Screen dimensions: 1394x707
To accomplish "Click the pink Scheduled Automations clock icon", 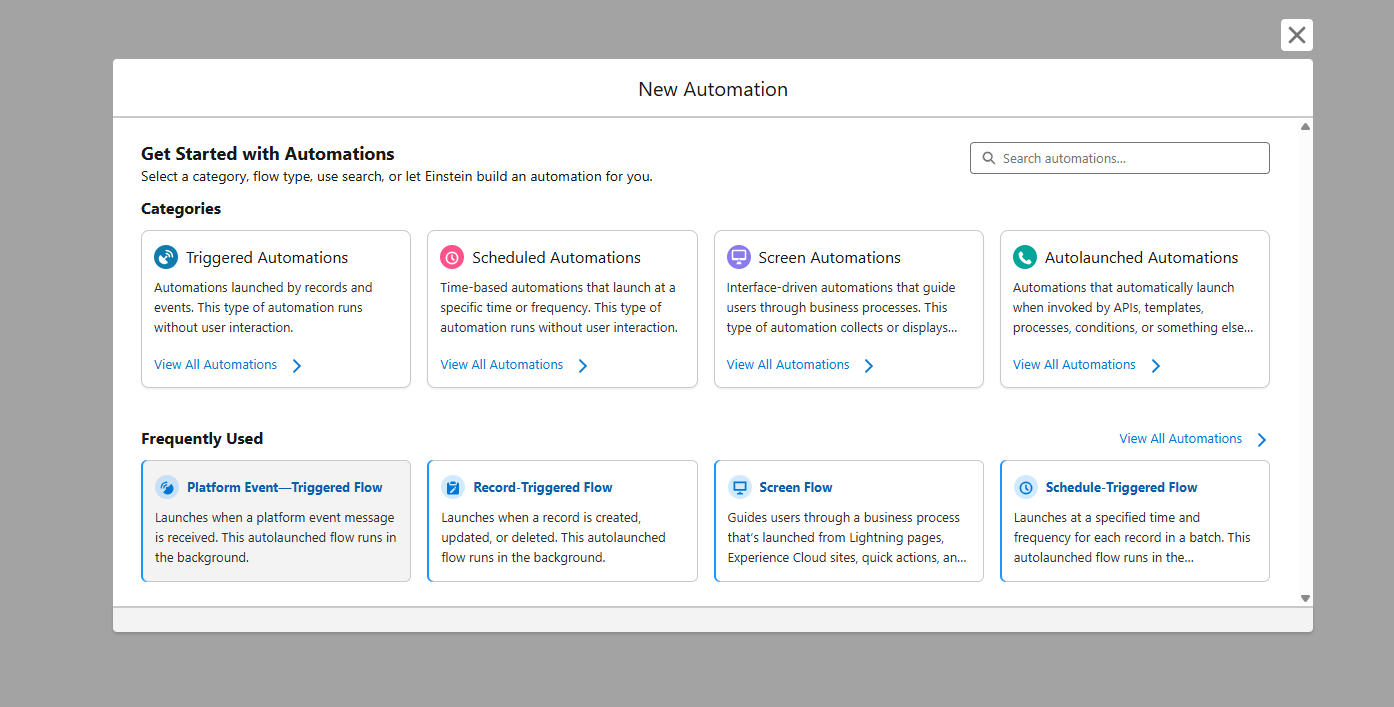I will 452,257.
